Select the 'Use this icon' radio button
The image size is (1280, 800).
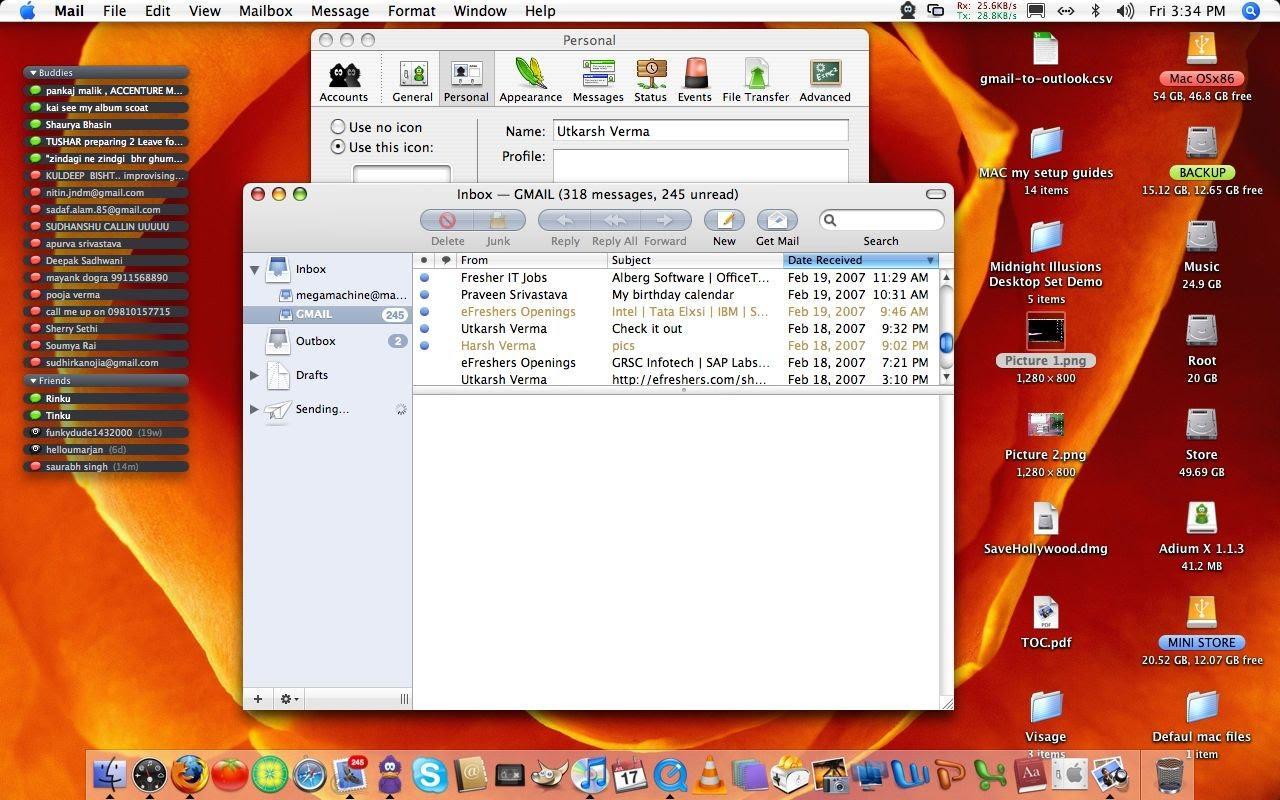point(338,147)
